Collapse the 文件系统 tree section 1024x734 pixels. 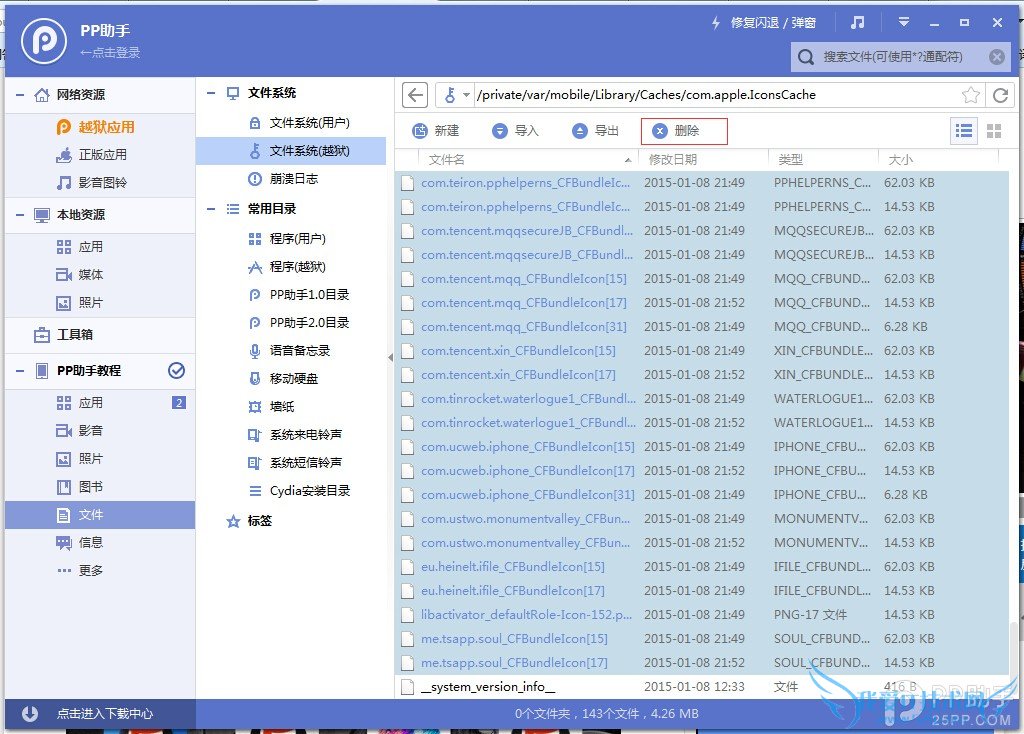tap(209, 93)
